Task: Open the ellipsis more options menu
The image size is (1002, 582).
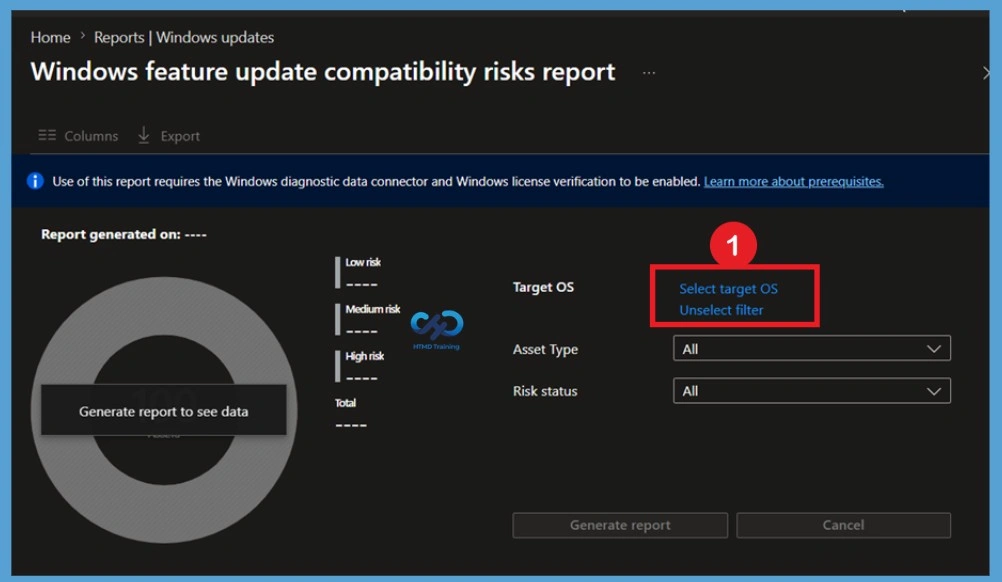Action: pos(649,73)
